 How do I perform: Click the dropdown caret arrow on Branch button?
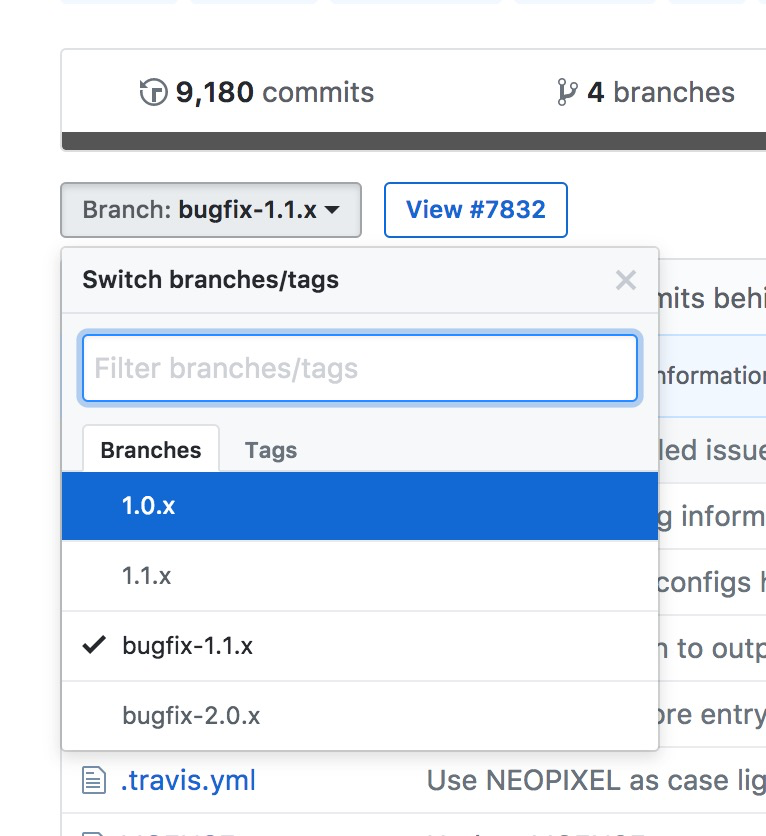point(332,210)
